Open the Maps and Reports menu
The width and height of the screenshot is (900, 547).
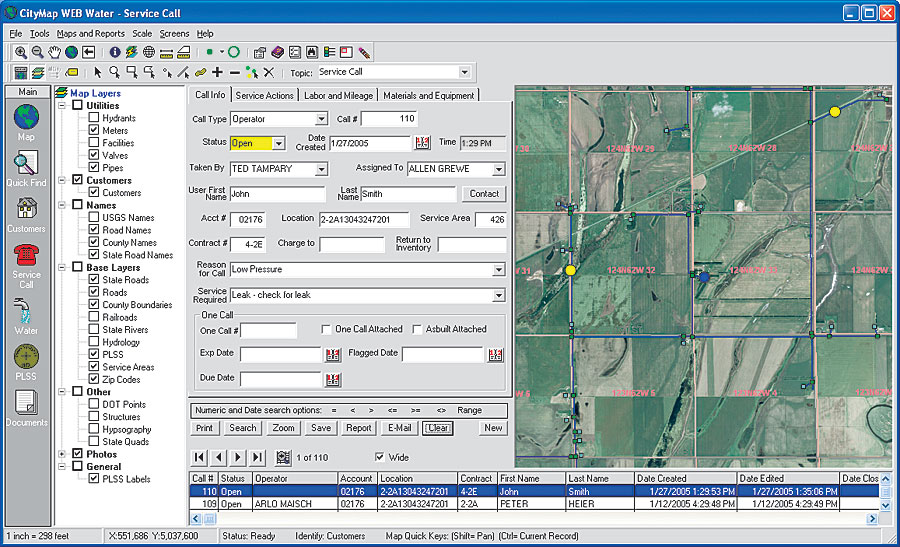tap(91, 34)
